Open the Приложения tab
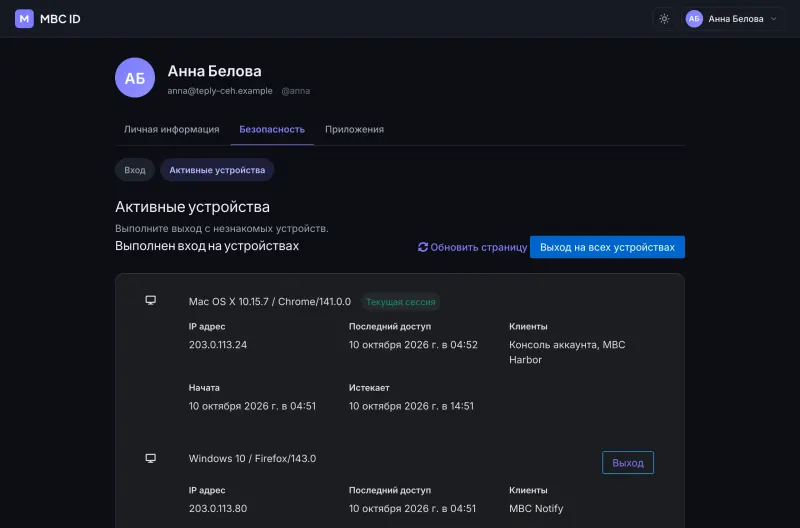This screenshot has height=528, width=800. 355,130
